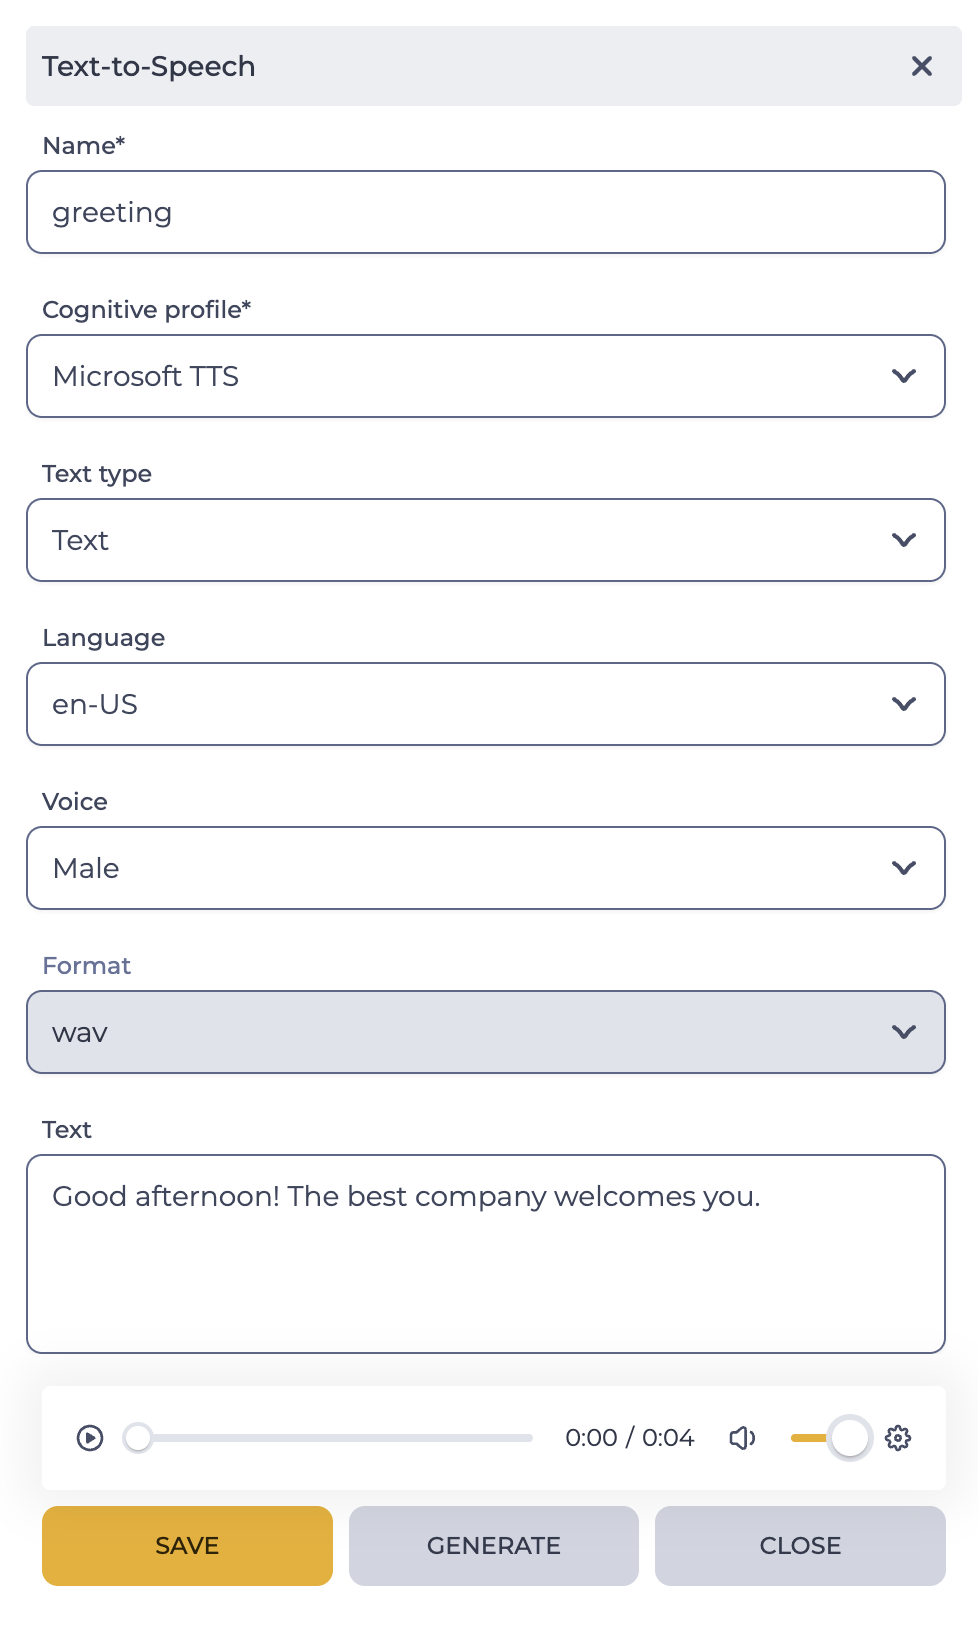Click the Format field label
Screen dimensions: 978x1626
pos(87,966)
